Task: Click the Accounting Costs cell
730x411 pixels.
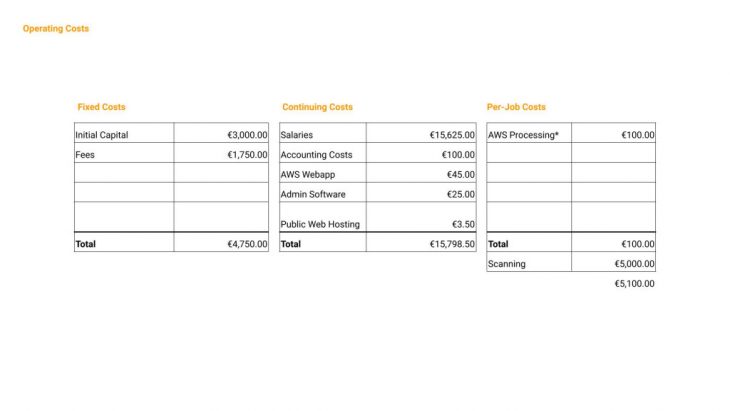Action: [x=316, y=155]
